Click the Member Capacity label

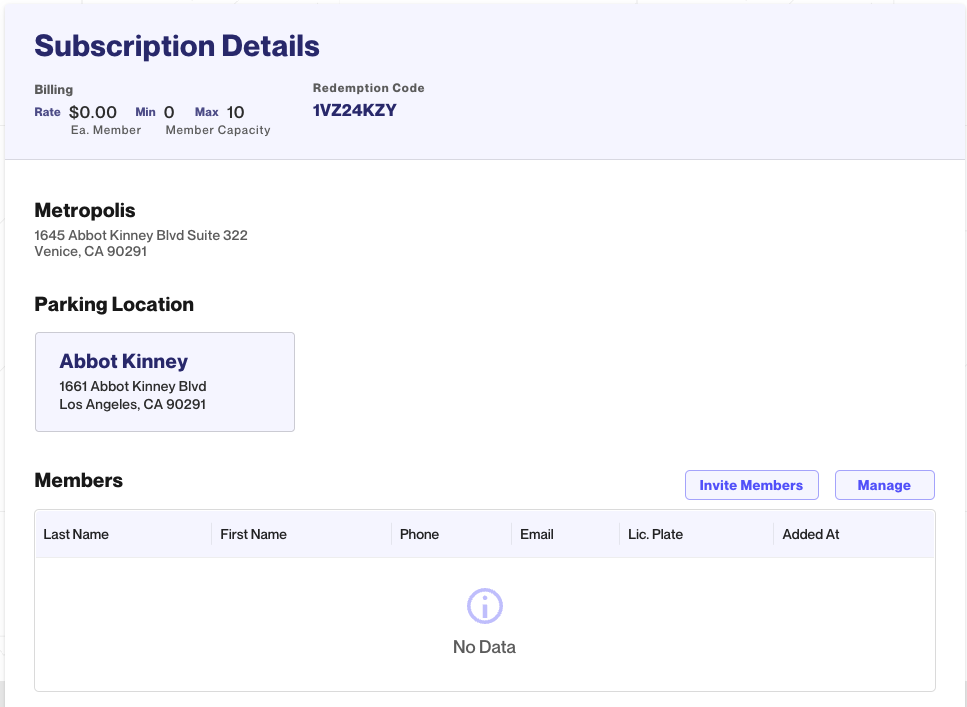coord(218,130)
